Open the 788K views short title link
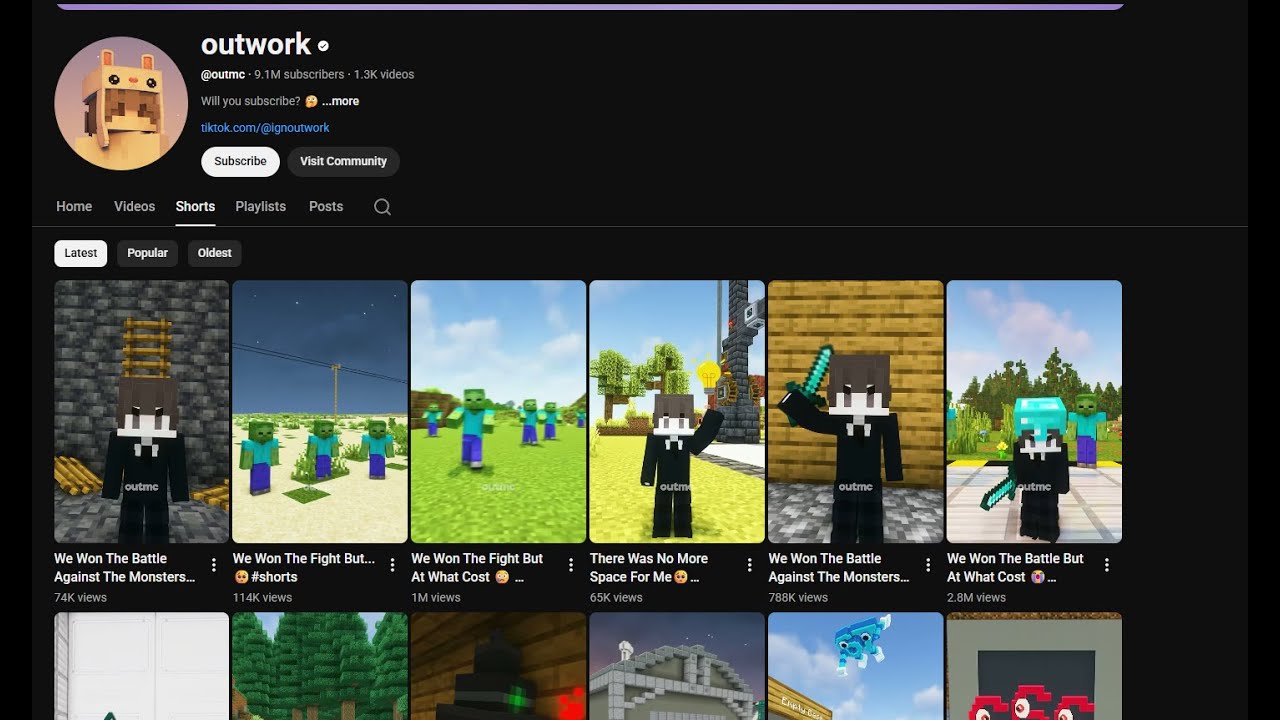Image resolution: width=1280 pixels, height=720 pixels. tap(839, 567)
